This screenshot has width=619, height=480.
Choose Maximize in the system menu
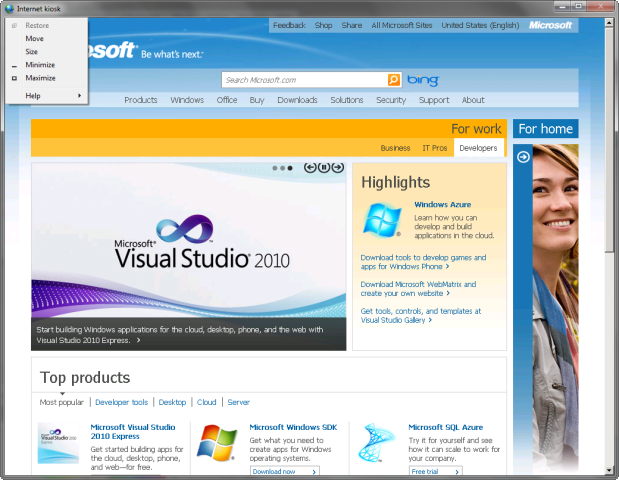[47, 78]
